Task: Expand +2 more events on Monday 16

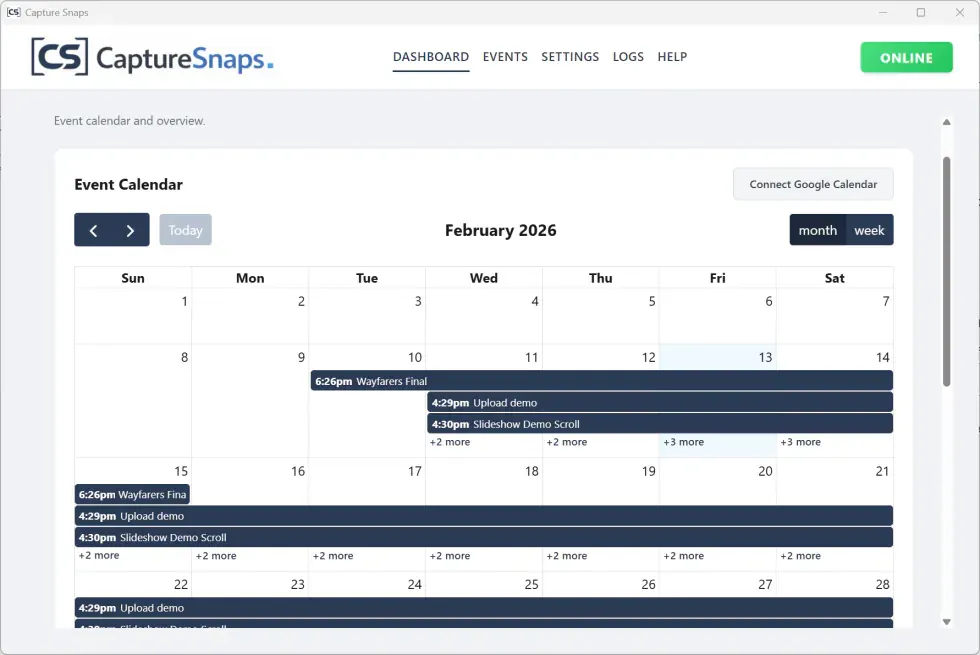Action: click(216, 556)
